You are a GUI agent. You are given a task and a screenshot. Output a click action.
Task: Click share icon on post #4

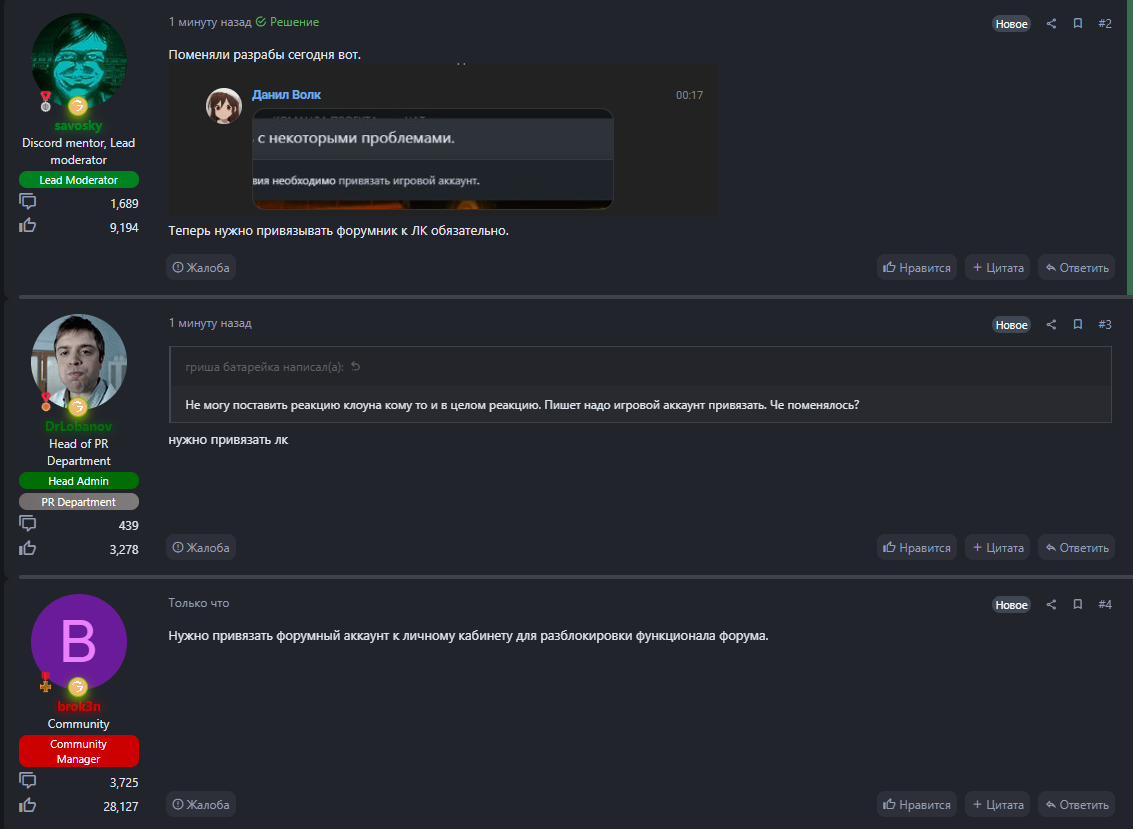[1051, 605]
